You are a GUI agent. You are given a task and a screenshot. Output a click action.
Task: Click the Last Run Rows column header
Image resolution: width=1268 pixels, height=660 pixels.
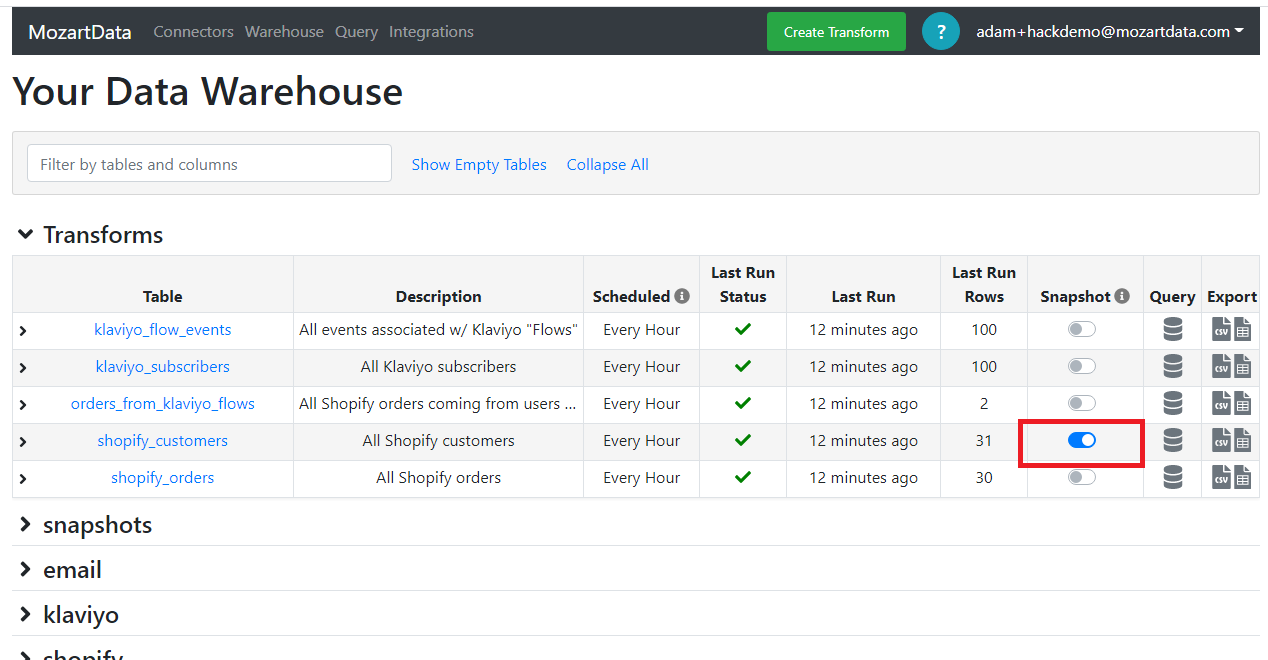tap(984, 284)
